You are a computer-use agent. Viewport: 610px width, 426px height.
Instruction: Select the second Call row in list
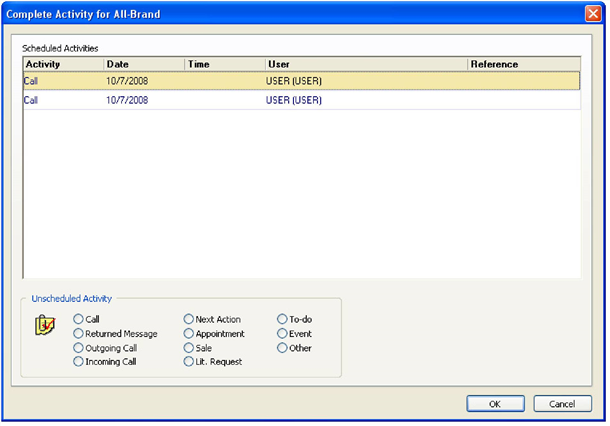tap(300, 100)
